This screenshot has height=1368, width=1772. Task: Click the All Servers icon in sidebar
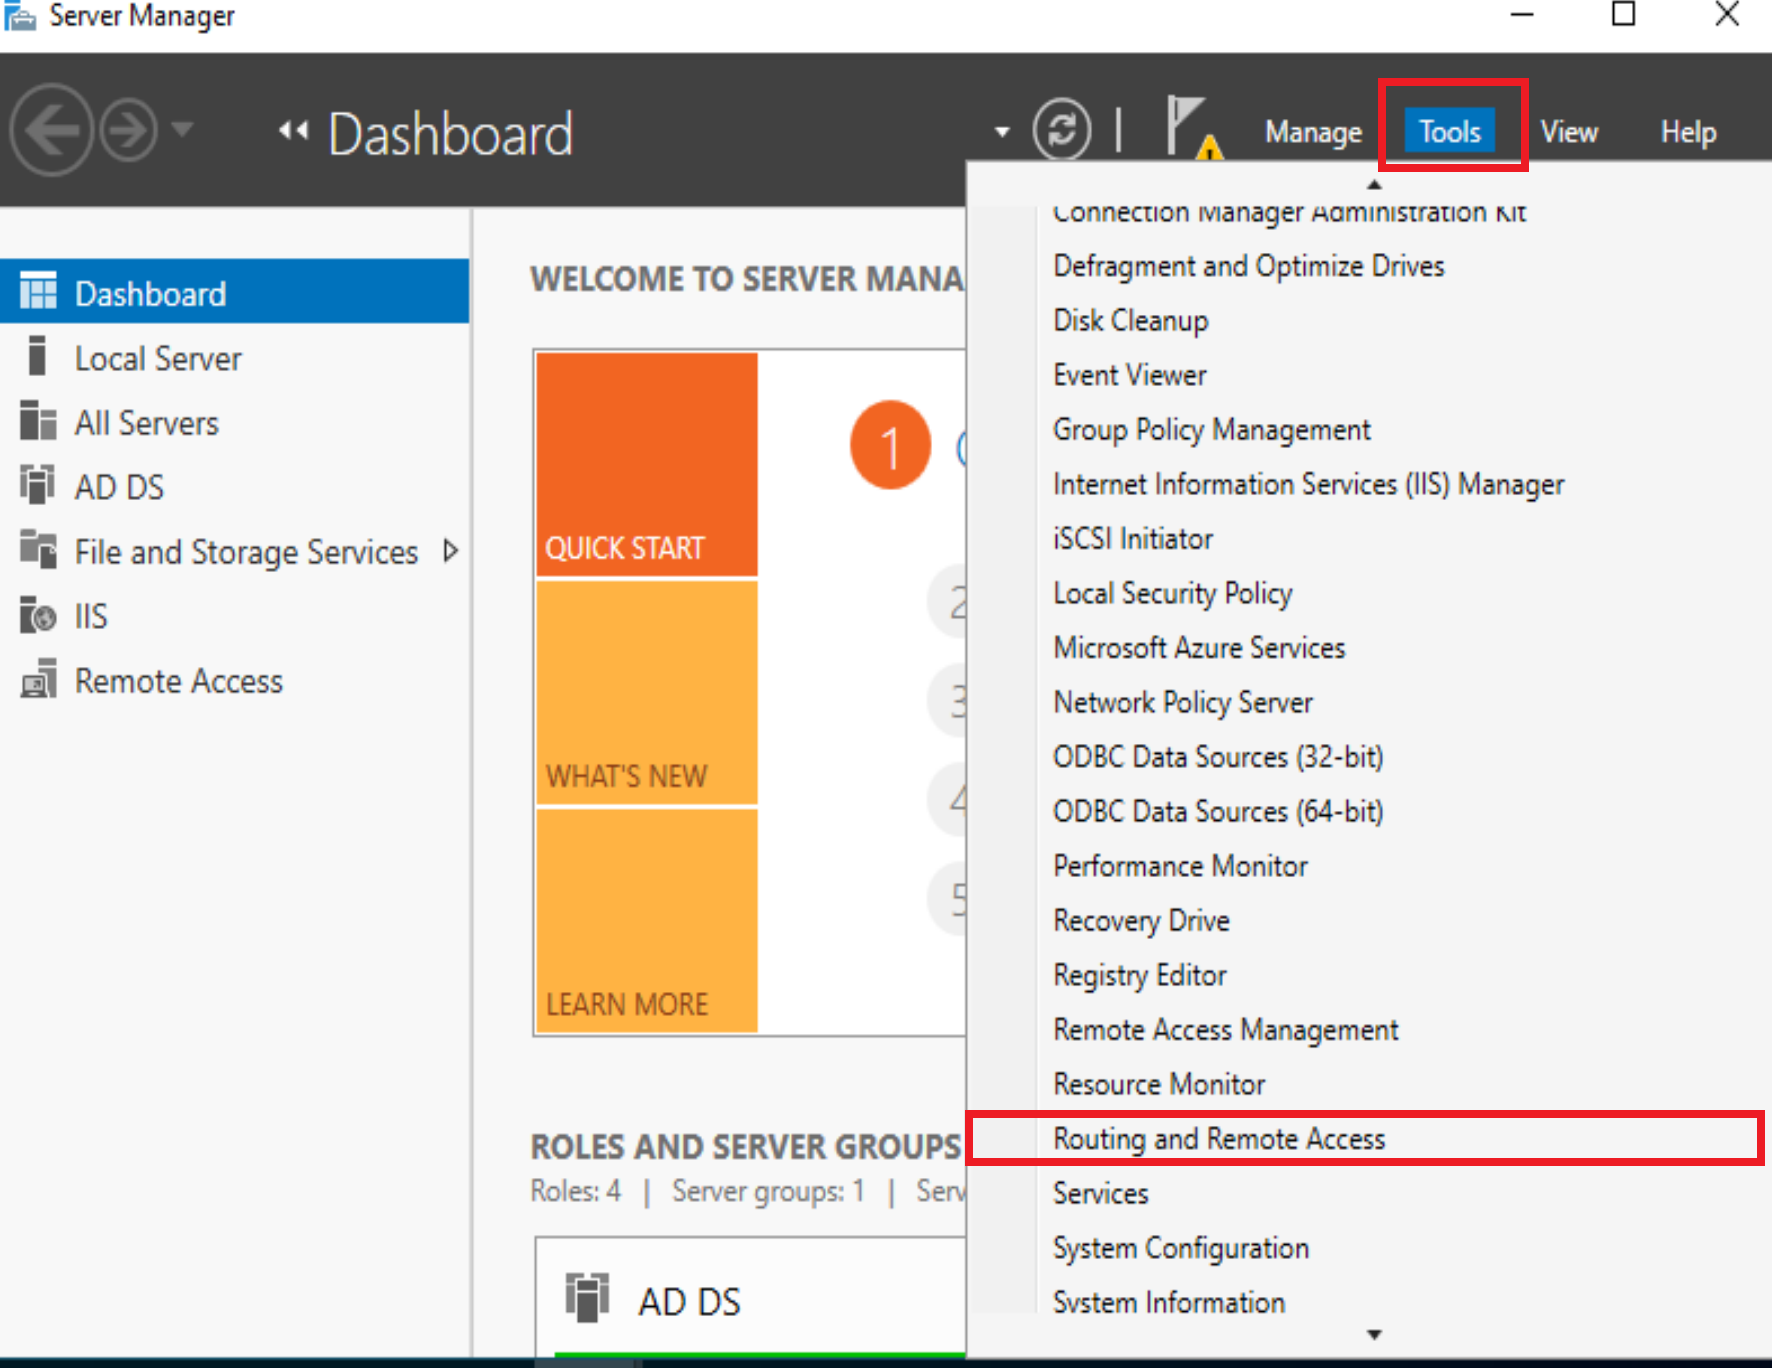click(38, 421)
